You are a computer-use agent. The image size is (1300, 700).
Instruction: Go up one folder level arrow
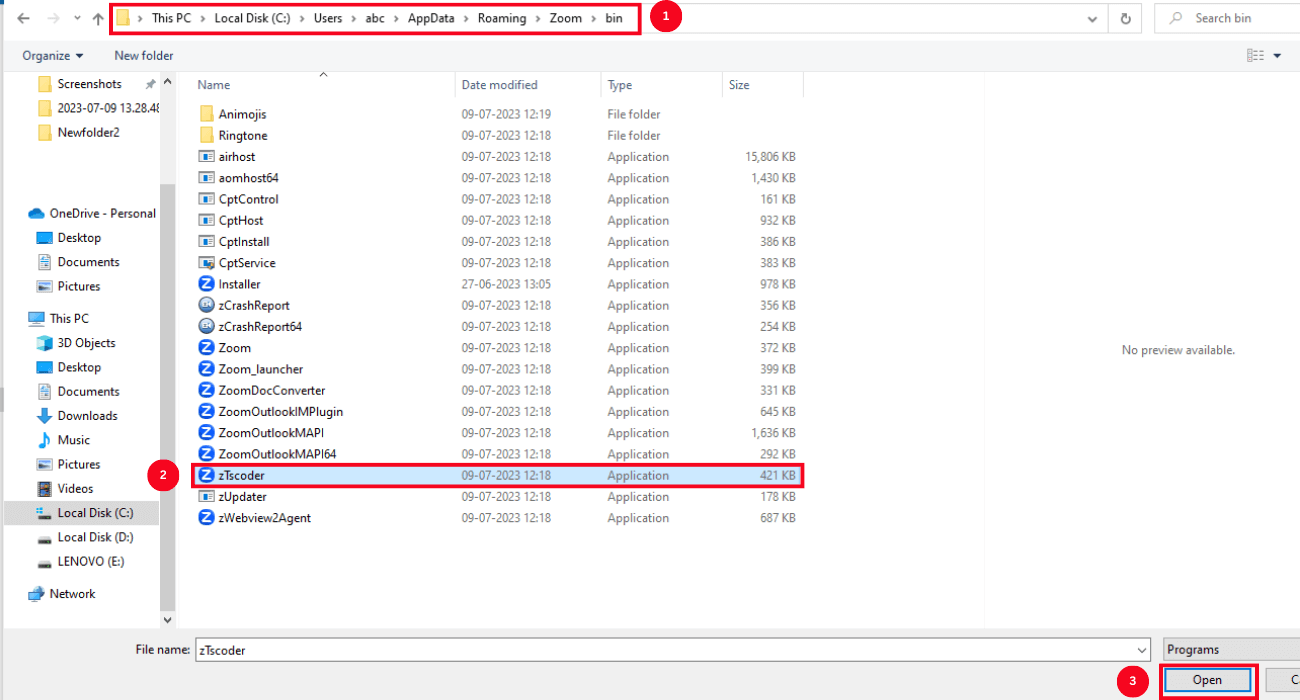coord(98,18)
